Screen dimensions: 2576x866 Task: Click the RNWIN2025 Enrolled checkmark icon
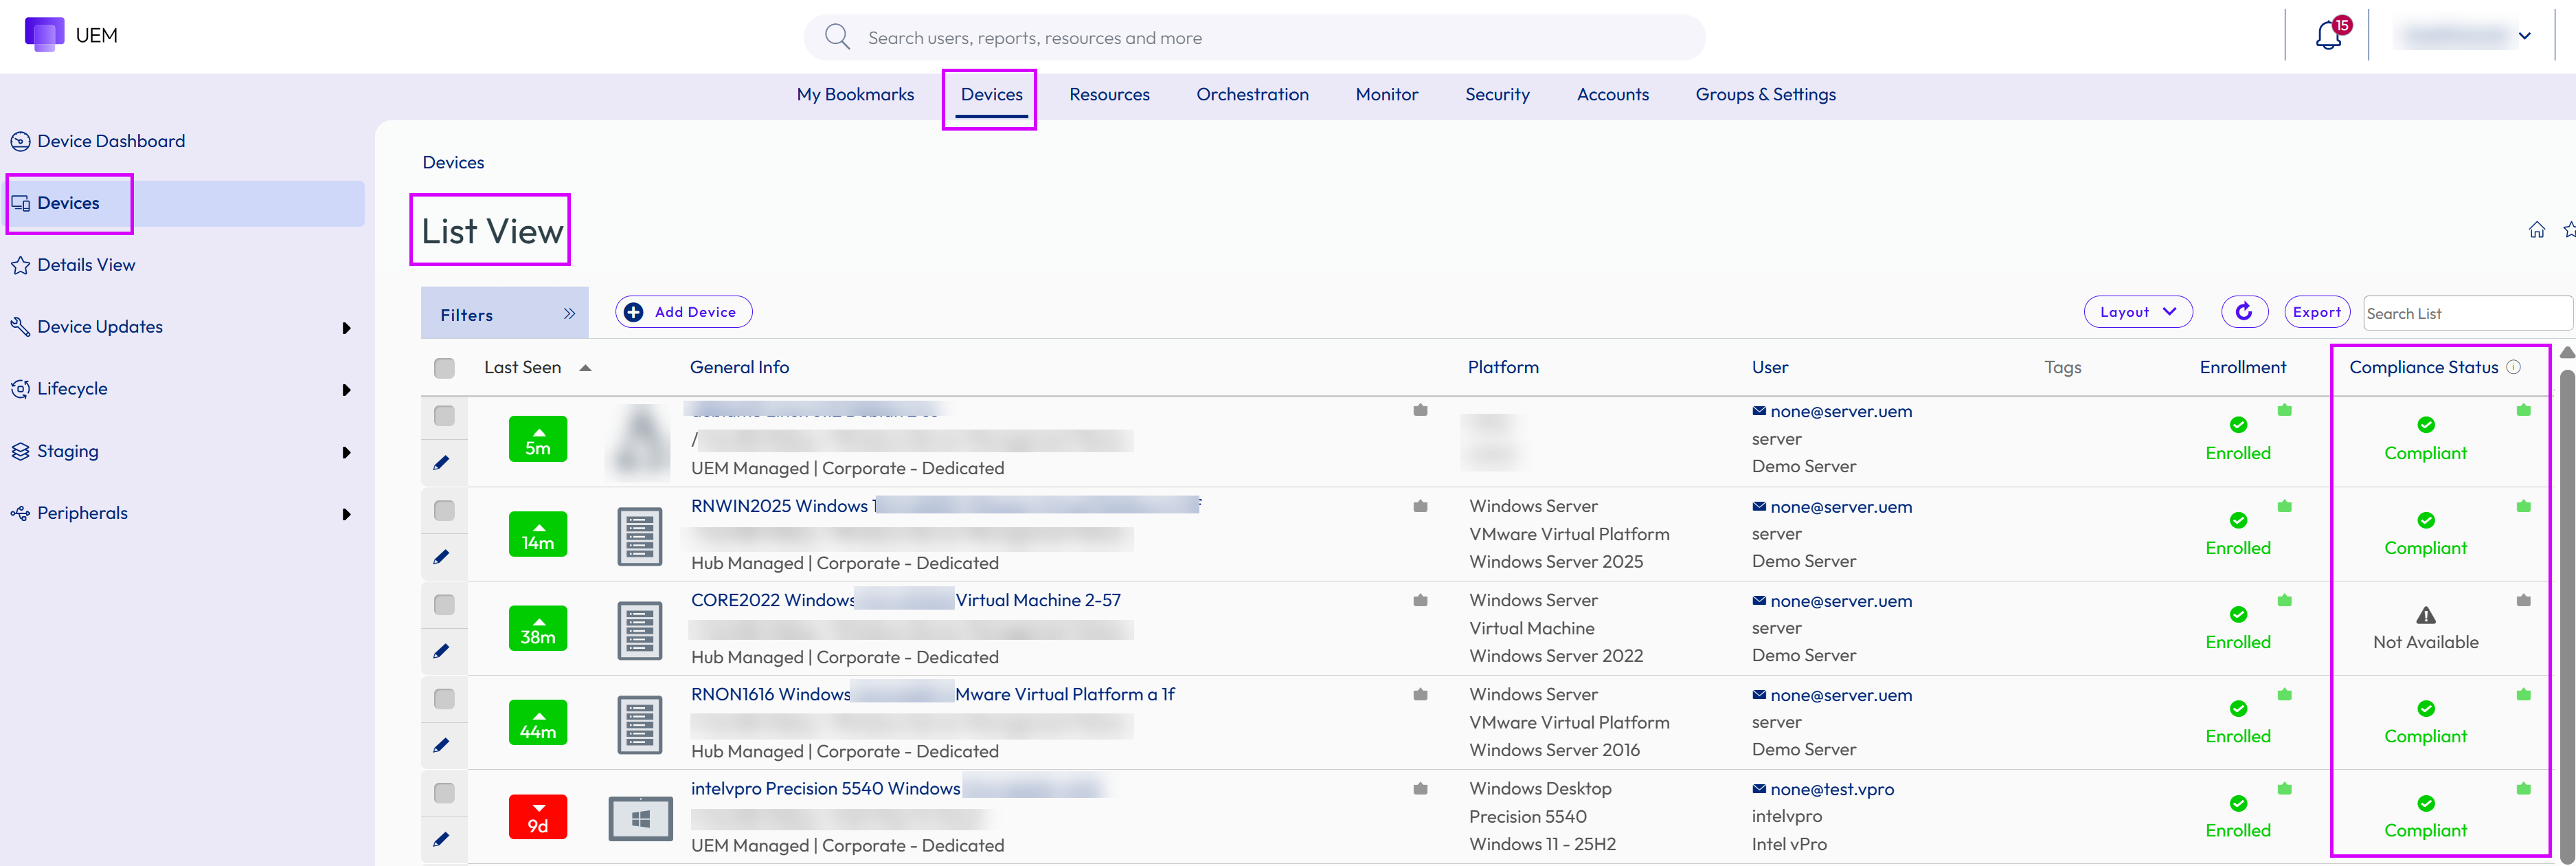(2238, 520)
